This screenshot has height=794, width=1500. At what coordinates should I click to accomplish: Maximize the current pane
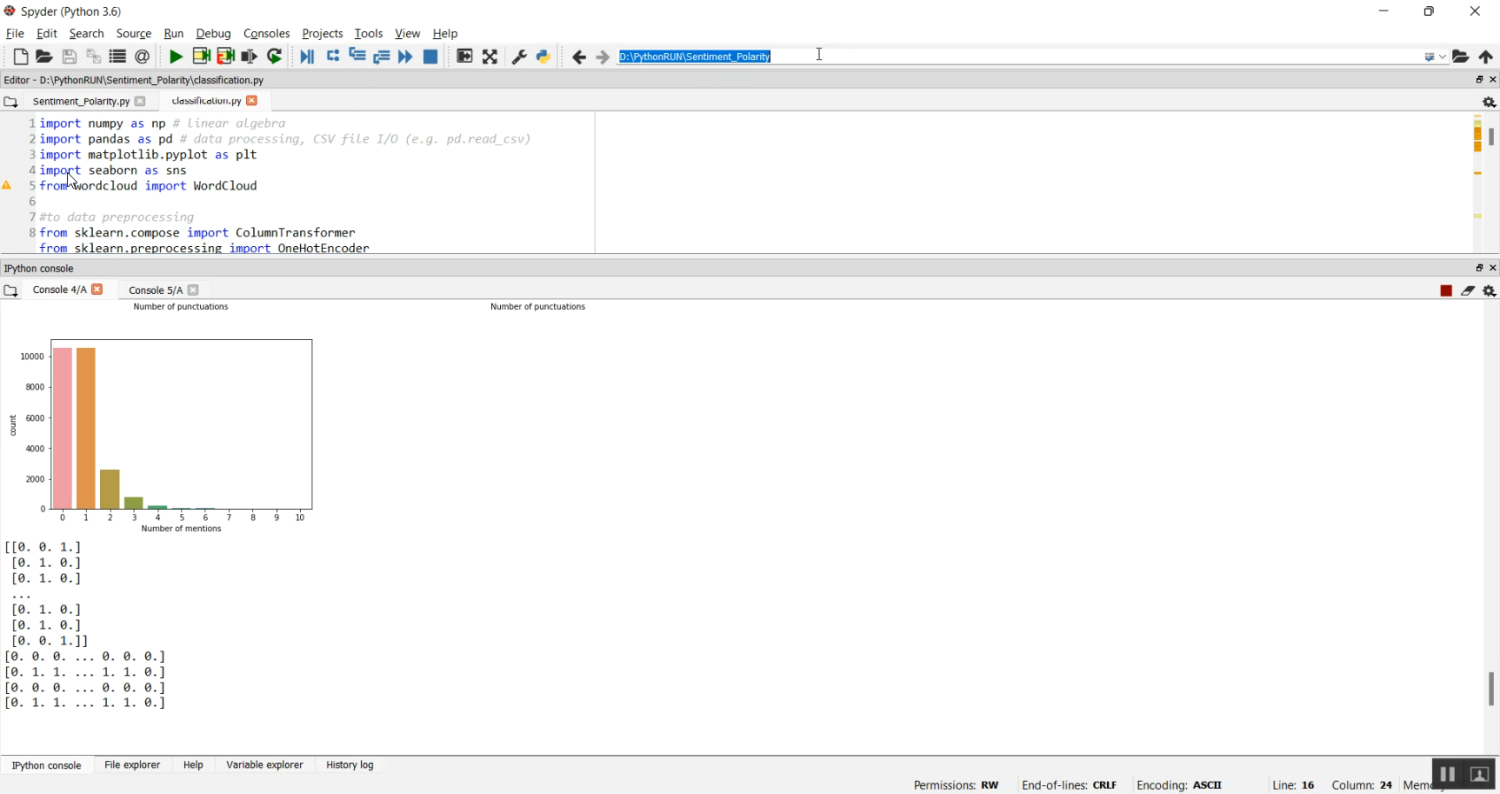[x=465, y=57]
